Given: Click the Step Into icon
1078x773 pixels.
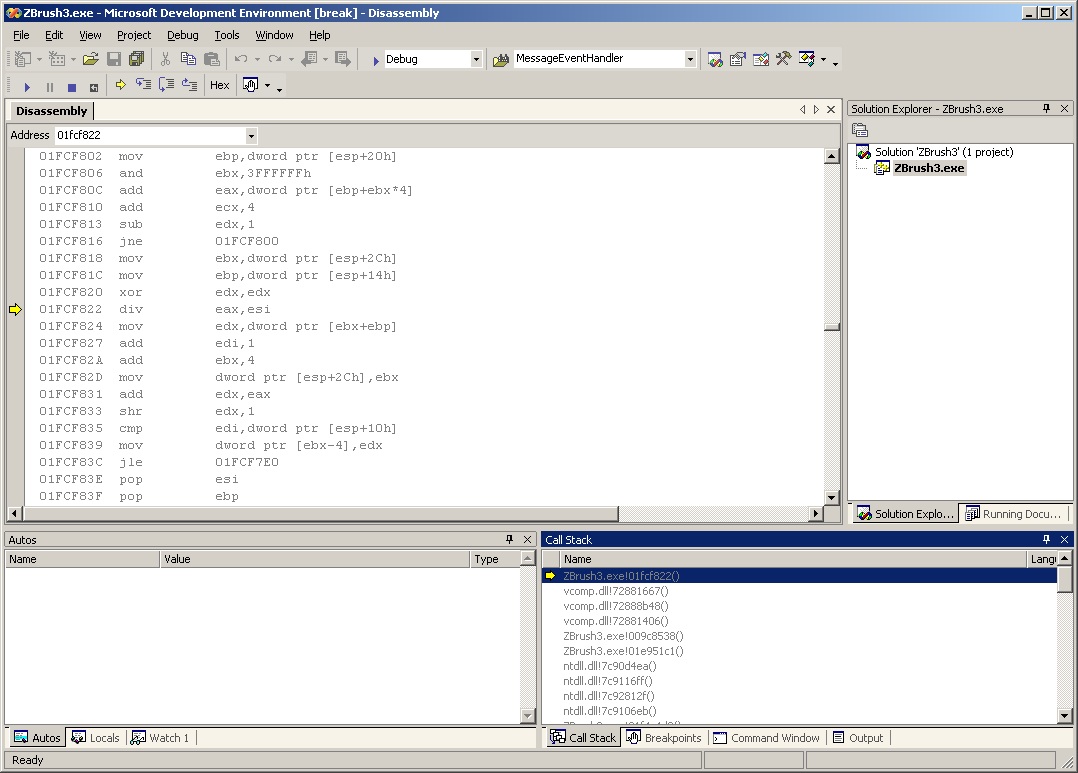Looking at the screenshot, I should click(x=143, y=86).
